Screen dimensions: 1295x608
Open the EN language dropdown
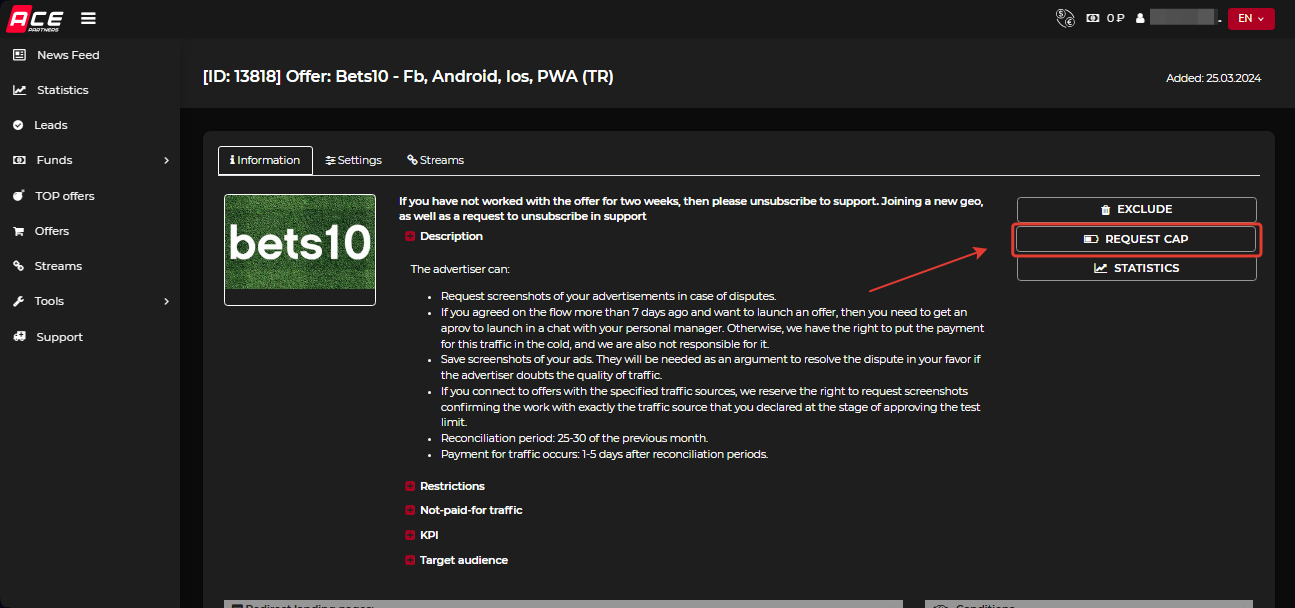click(x=1251, y=18)
